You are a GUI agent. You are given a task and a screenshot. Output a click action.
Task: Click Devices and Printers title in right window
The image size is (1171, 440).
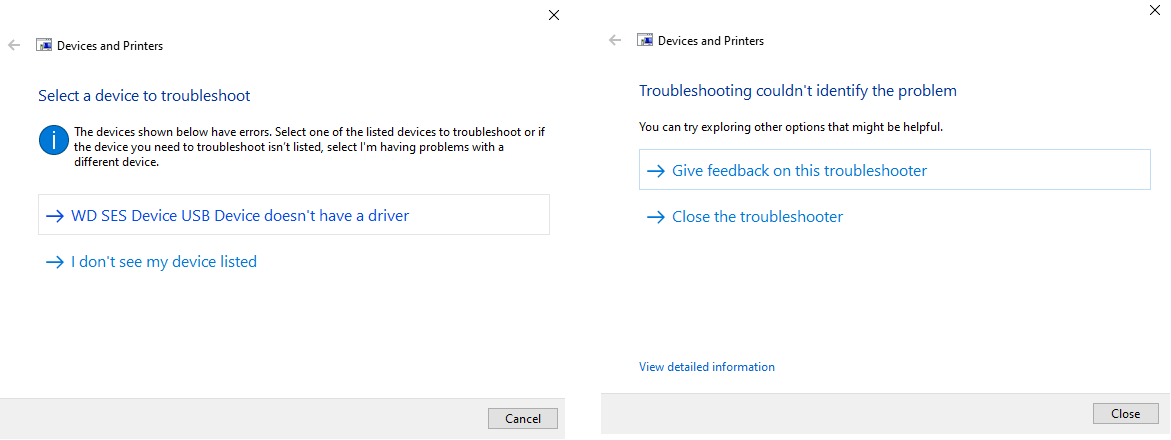click(x=711, y=40)
